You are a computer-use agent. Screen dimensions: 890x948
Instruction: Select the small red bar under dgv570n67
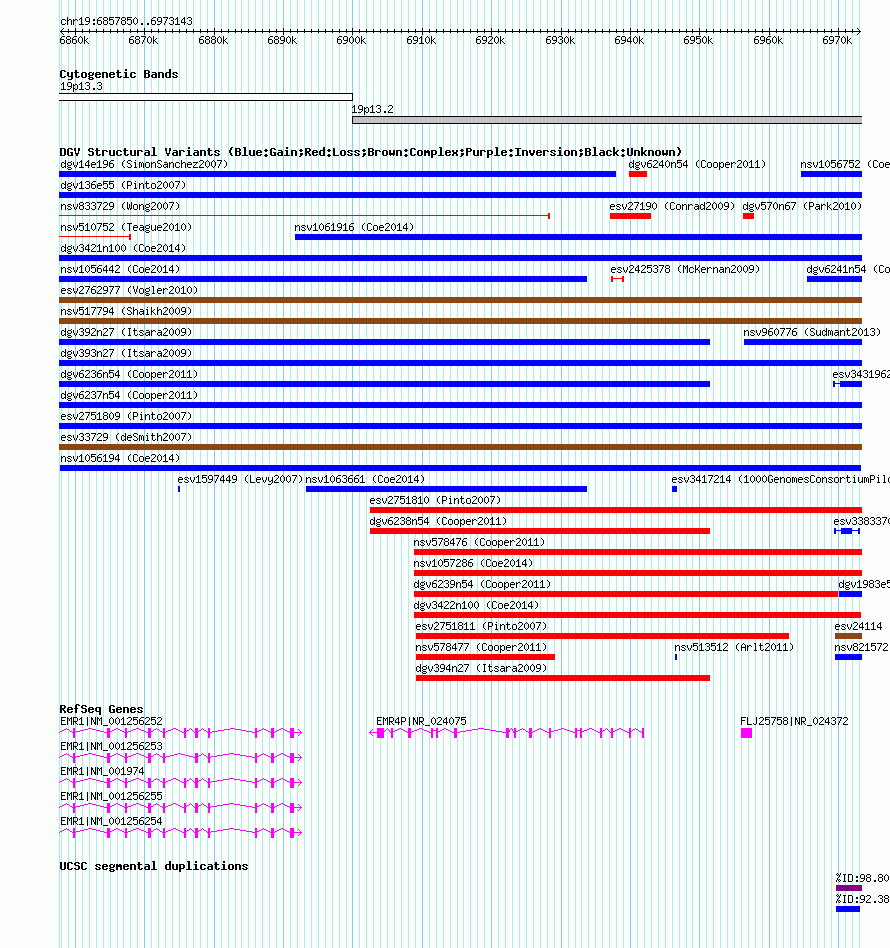(x=749, y=216)
